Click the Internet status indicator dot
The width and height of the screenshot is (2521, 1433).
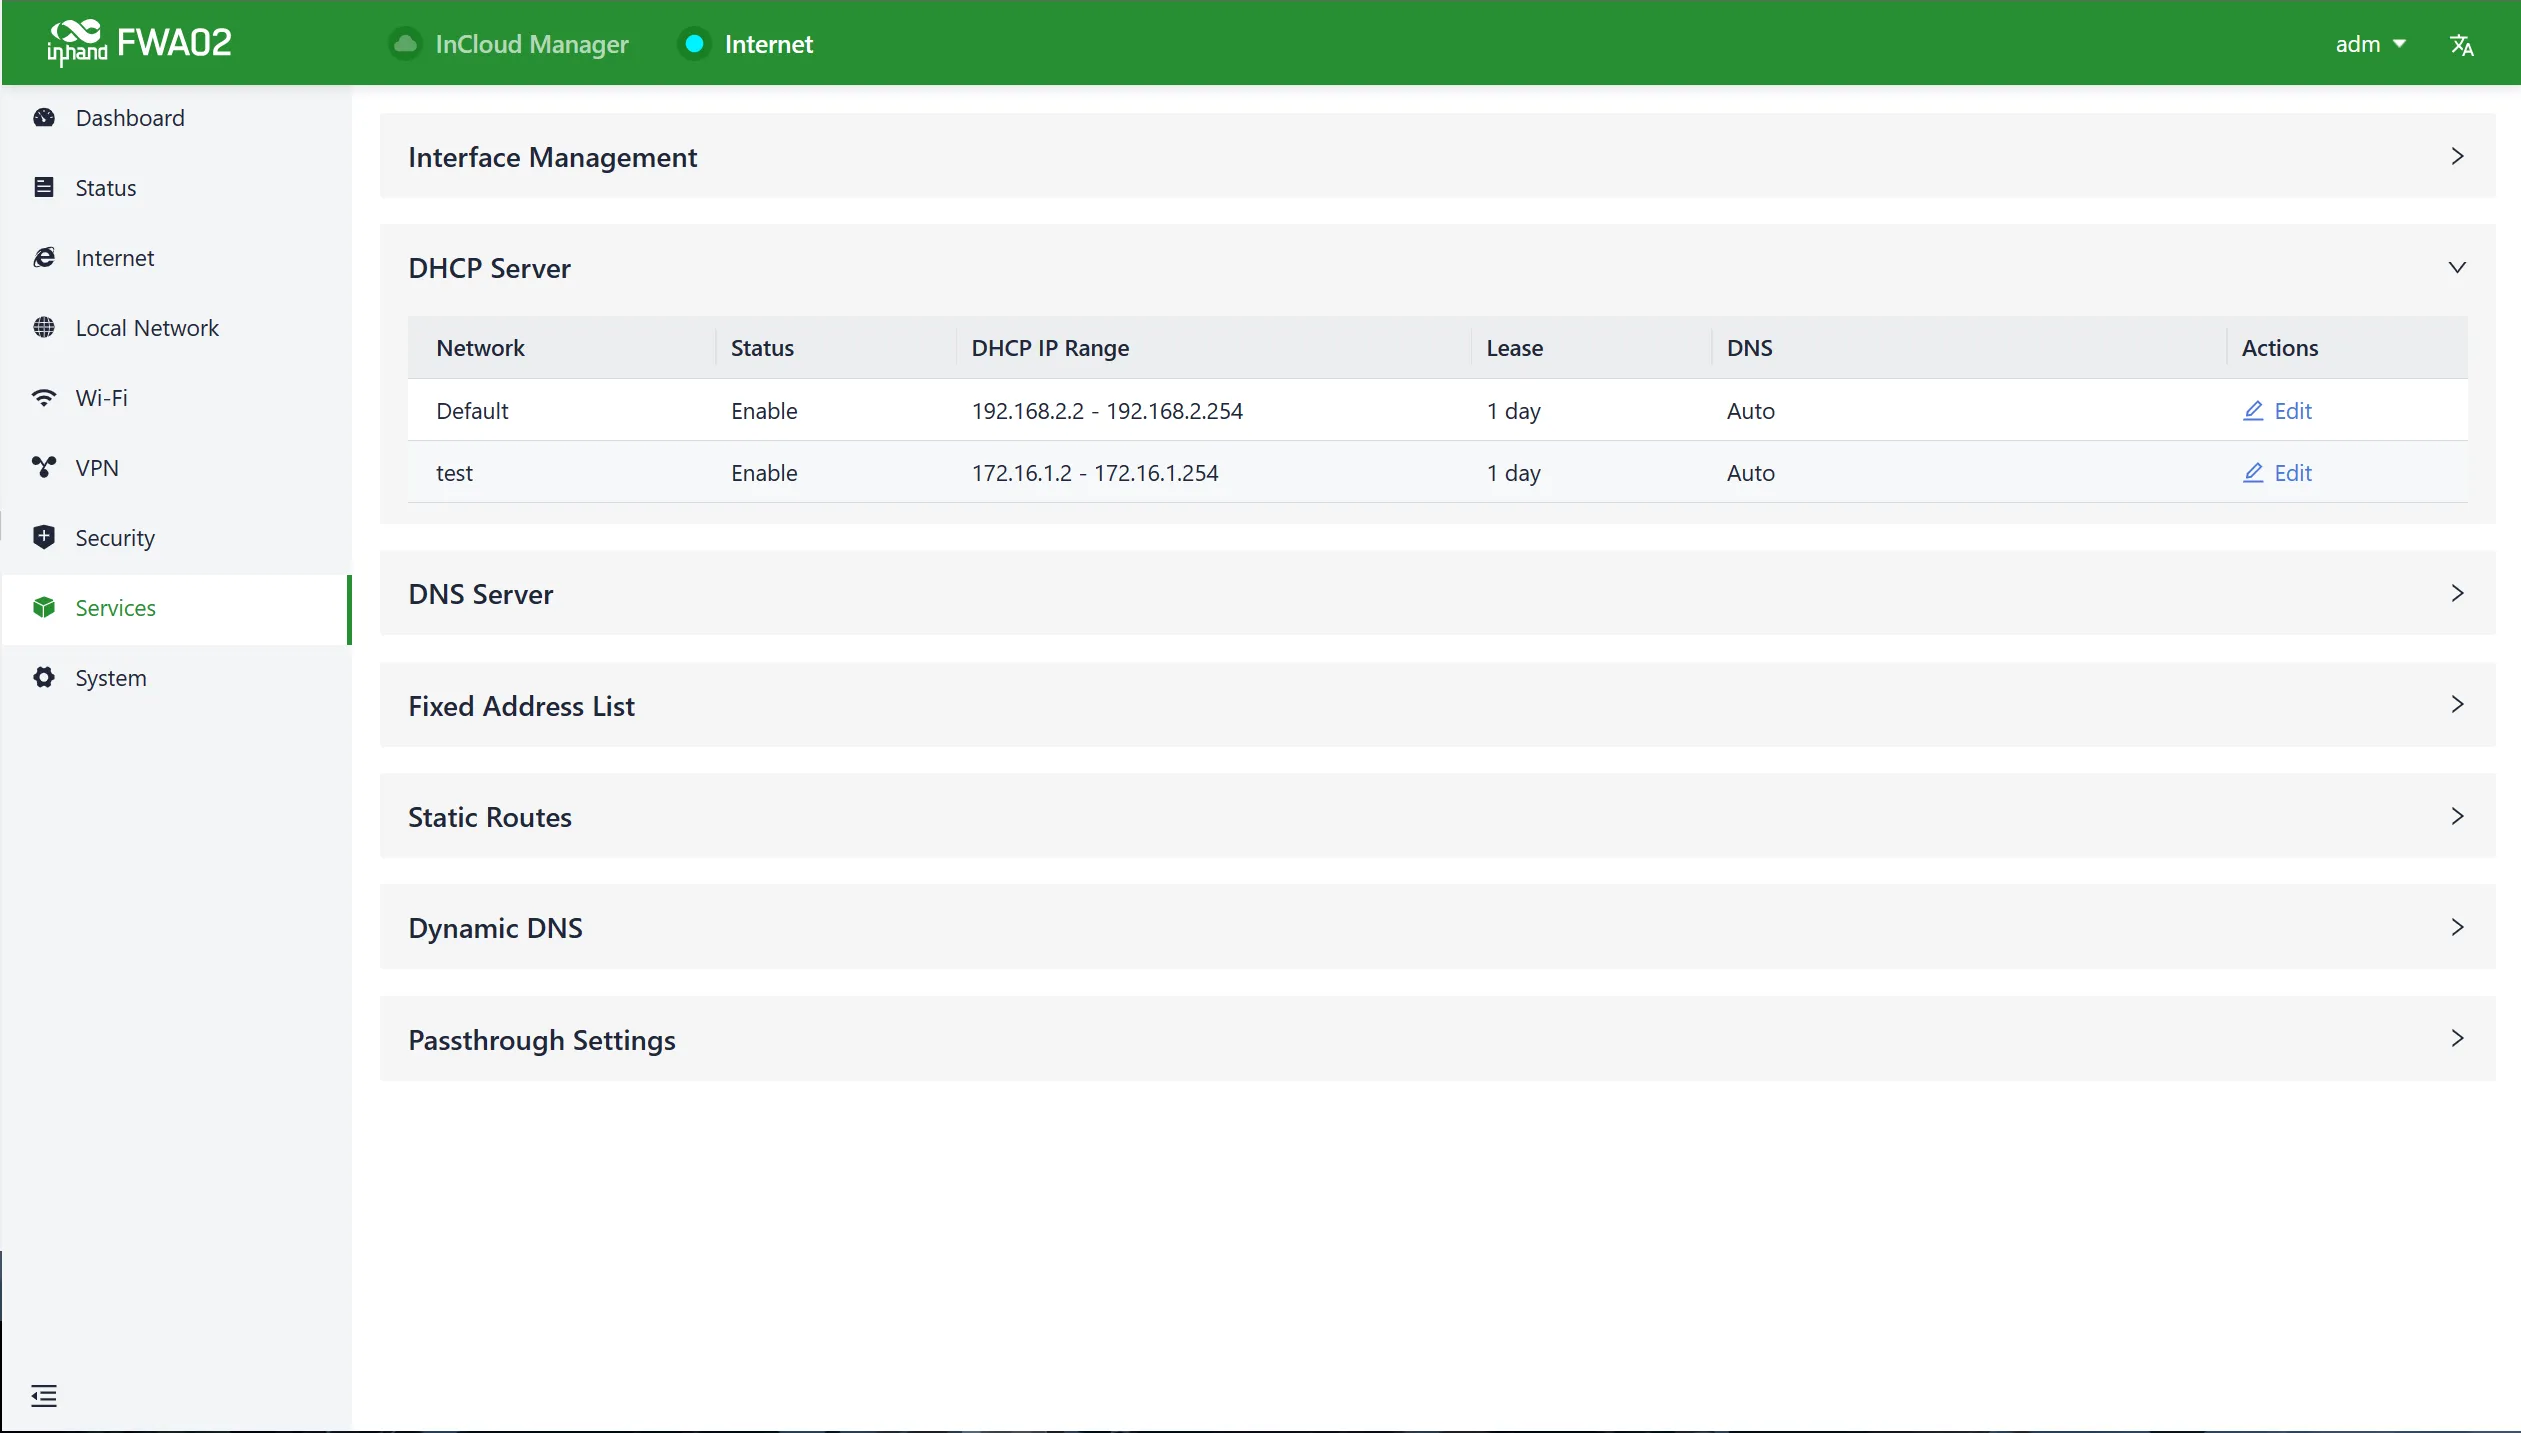[694, 44]
